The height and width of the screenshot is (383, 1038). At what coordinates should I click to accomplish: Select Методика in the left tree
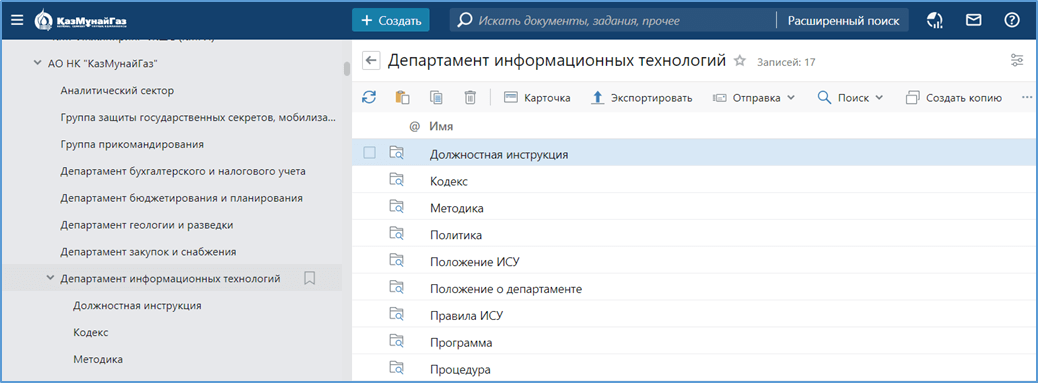(x=98, y=359)
